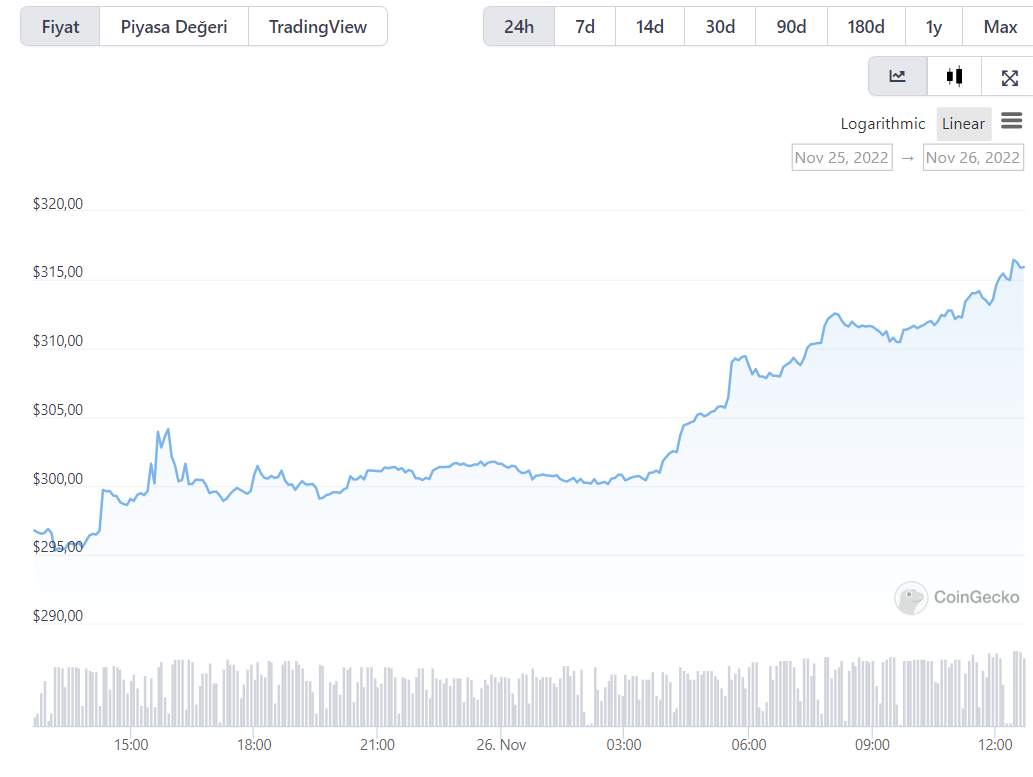Click the $320,00 axis label
Screen dimensions: 1033x777
58,204
